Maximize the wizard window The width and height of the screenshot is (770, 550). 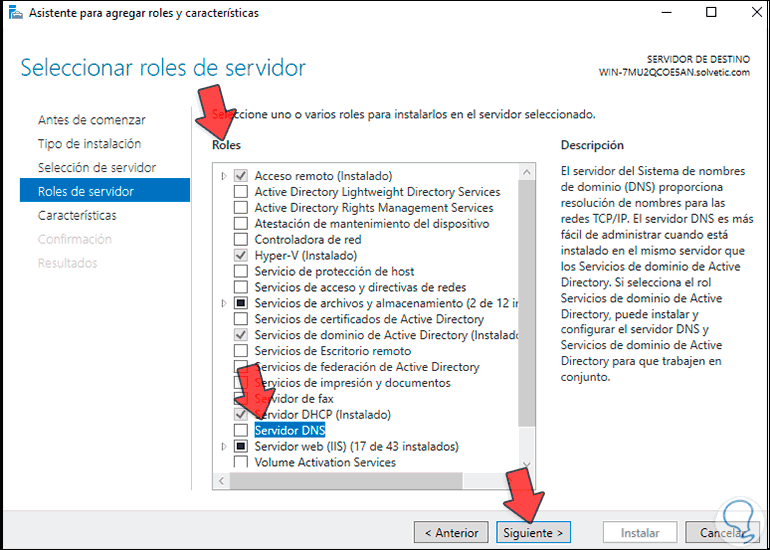711,13
